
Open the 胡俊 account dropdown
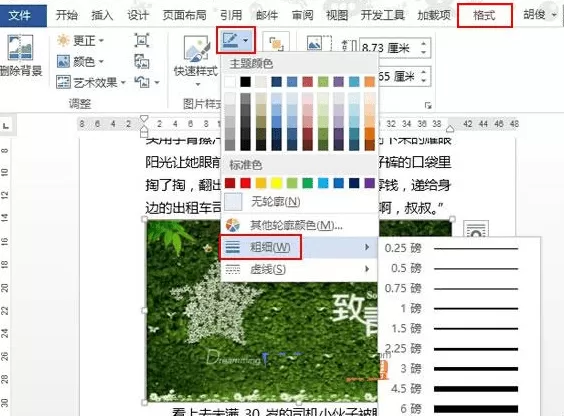[x=540, y=15]
